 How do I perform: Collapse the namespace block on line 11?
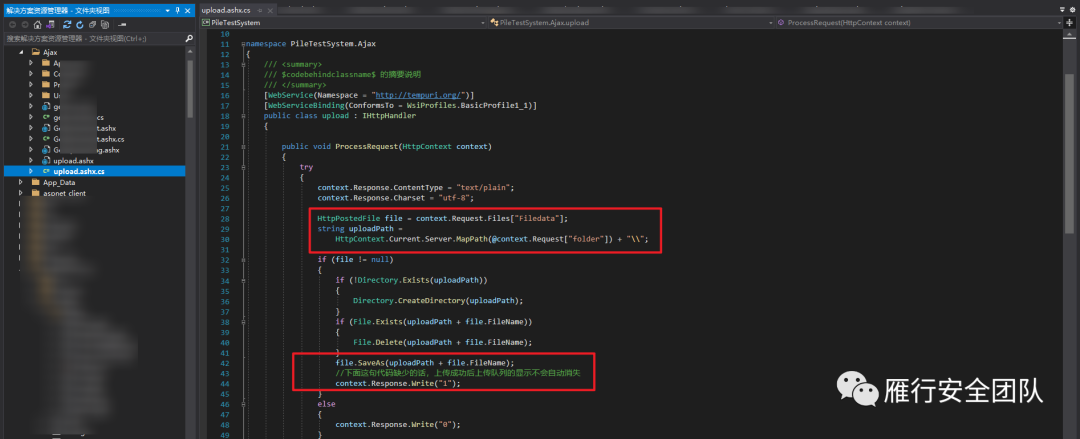pyautogui.click(x=243, y=44)
